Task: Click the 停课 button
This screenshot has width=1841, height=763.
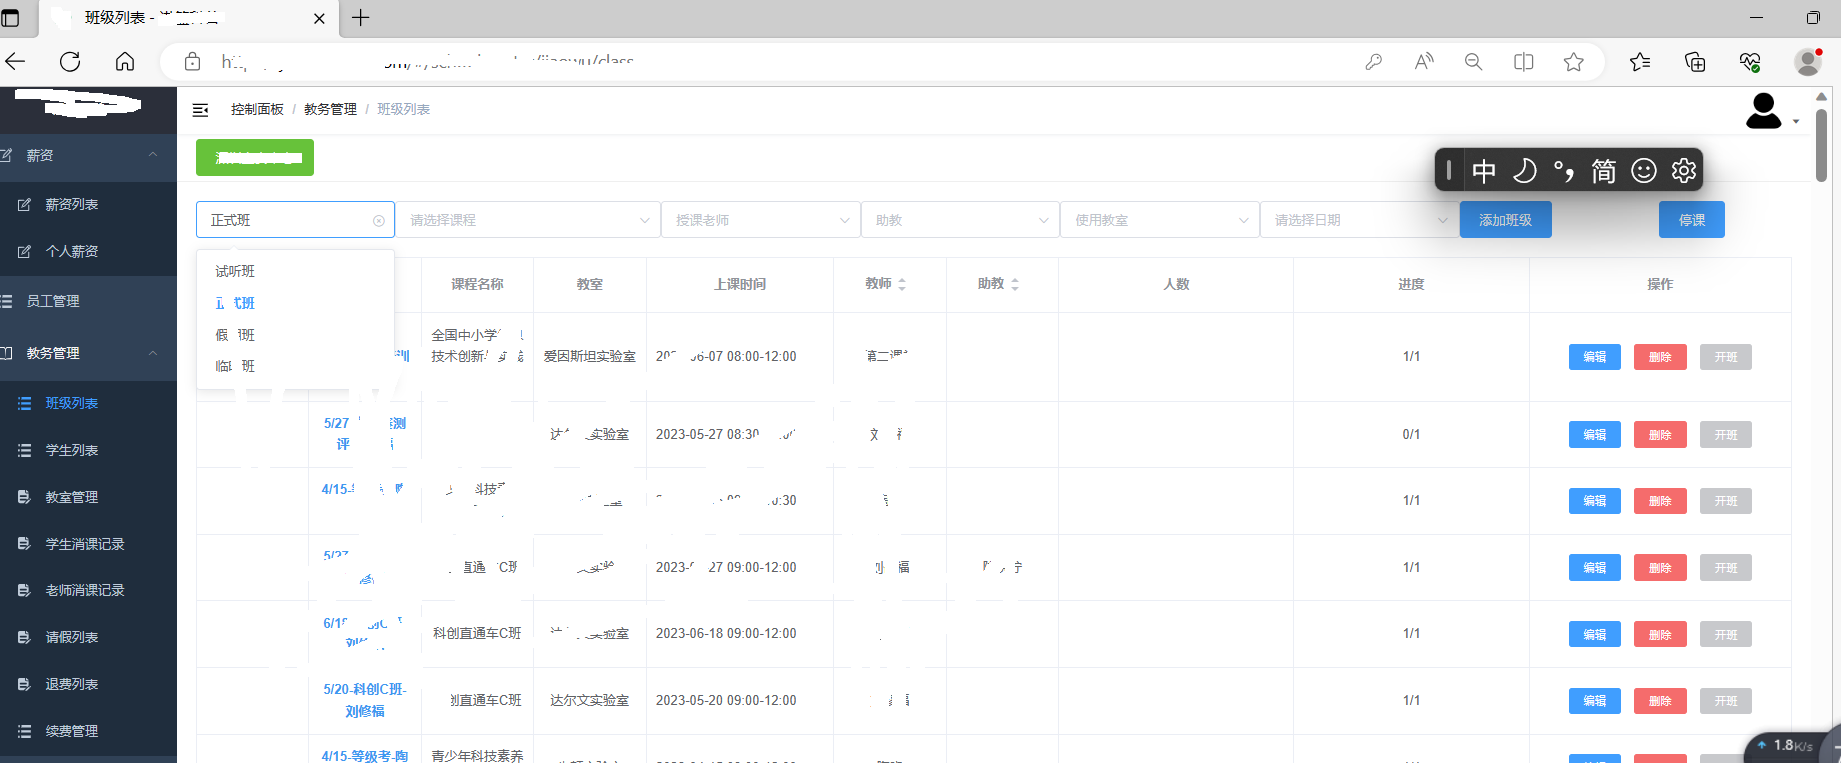Action: tap(1692, 220)
